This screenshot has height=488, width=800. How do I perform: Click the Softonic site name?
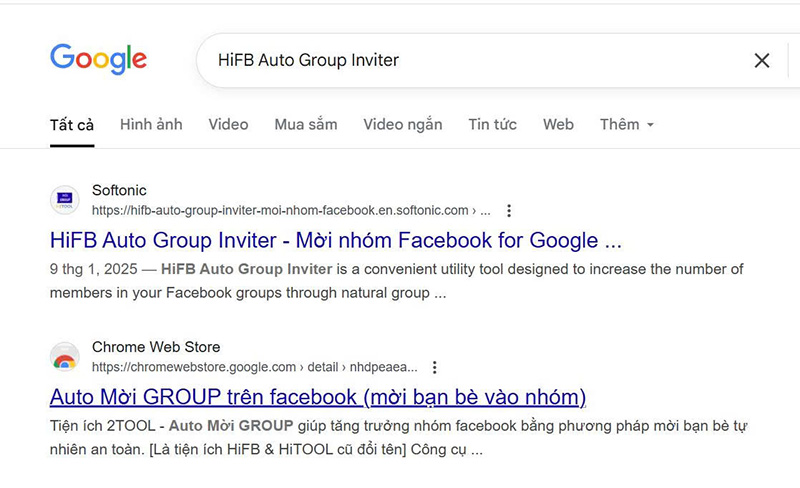tap(119, 190)
